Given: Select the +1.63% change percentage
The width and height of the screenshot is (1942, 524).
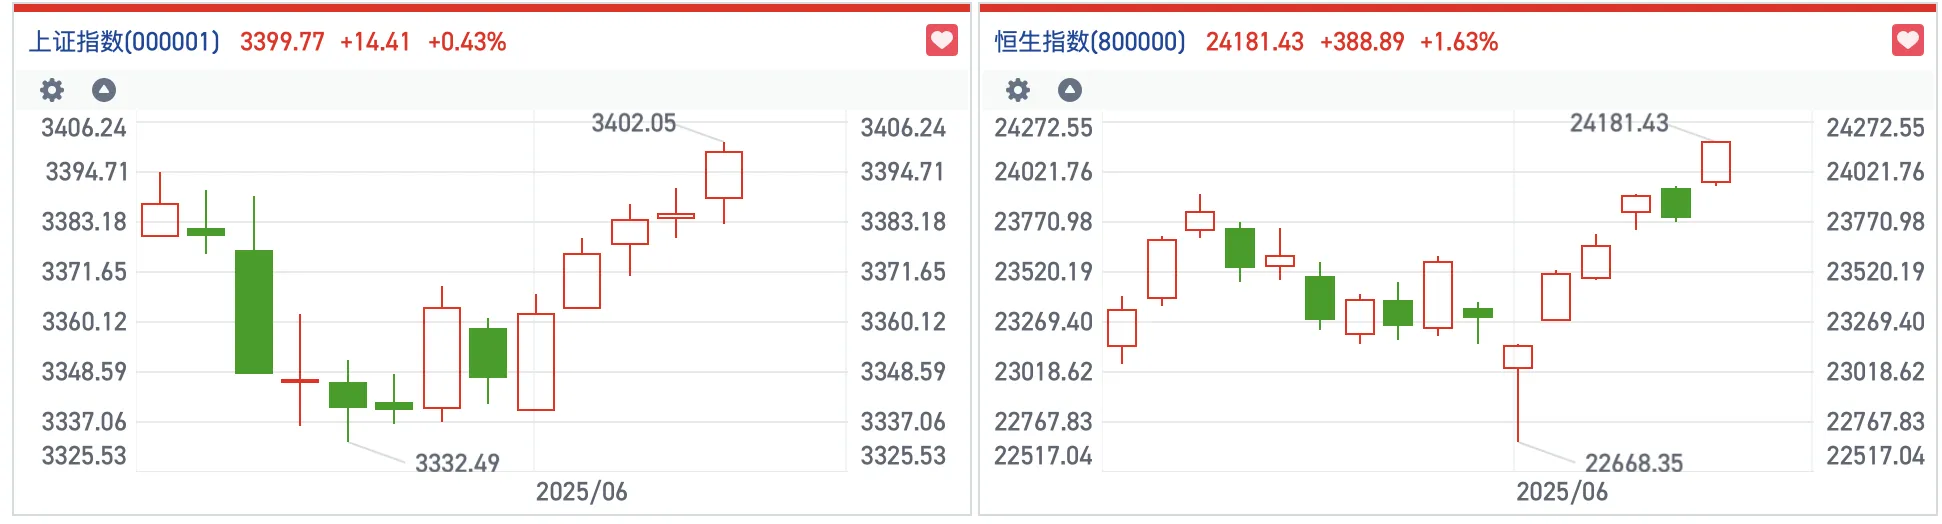Looking at the screenshot, I should click(x=1459, y=42).
